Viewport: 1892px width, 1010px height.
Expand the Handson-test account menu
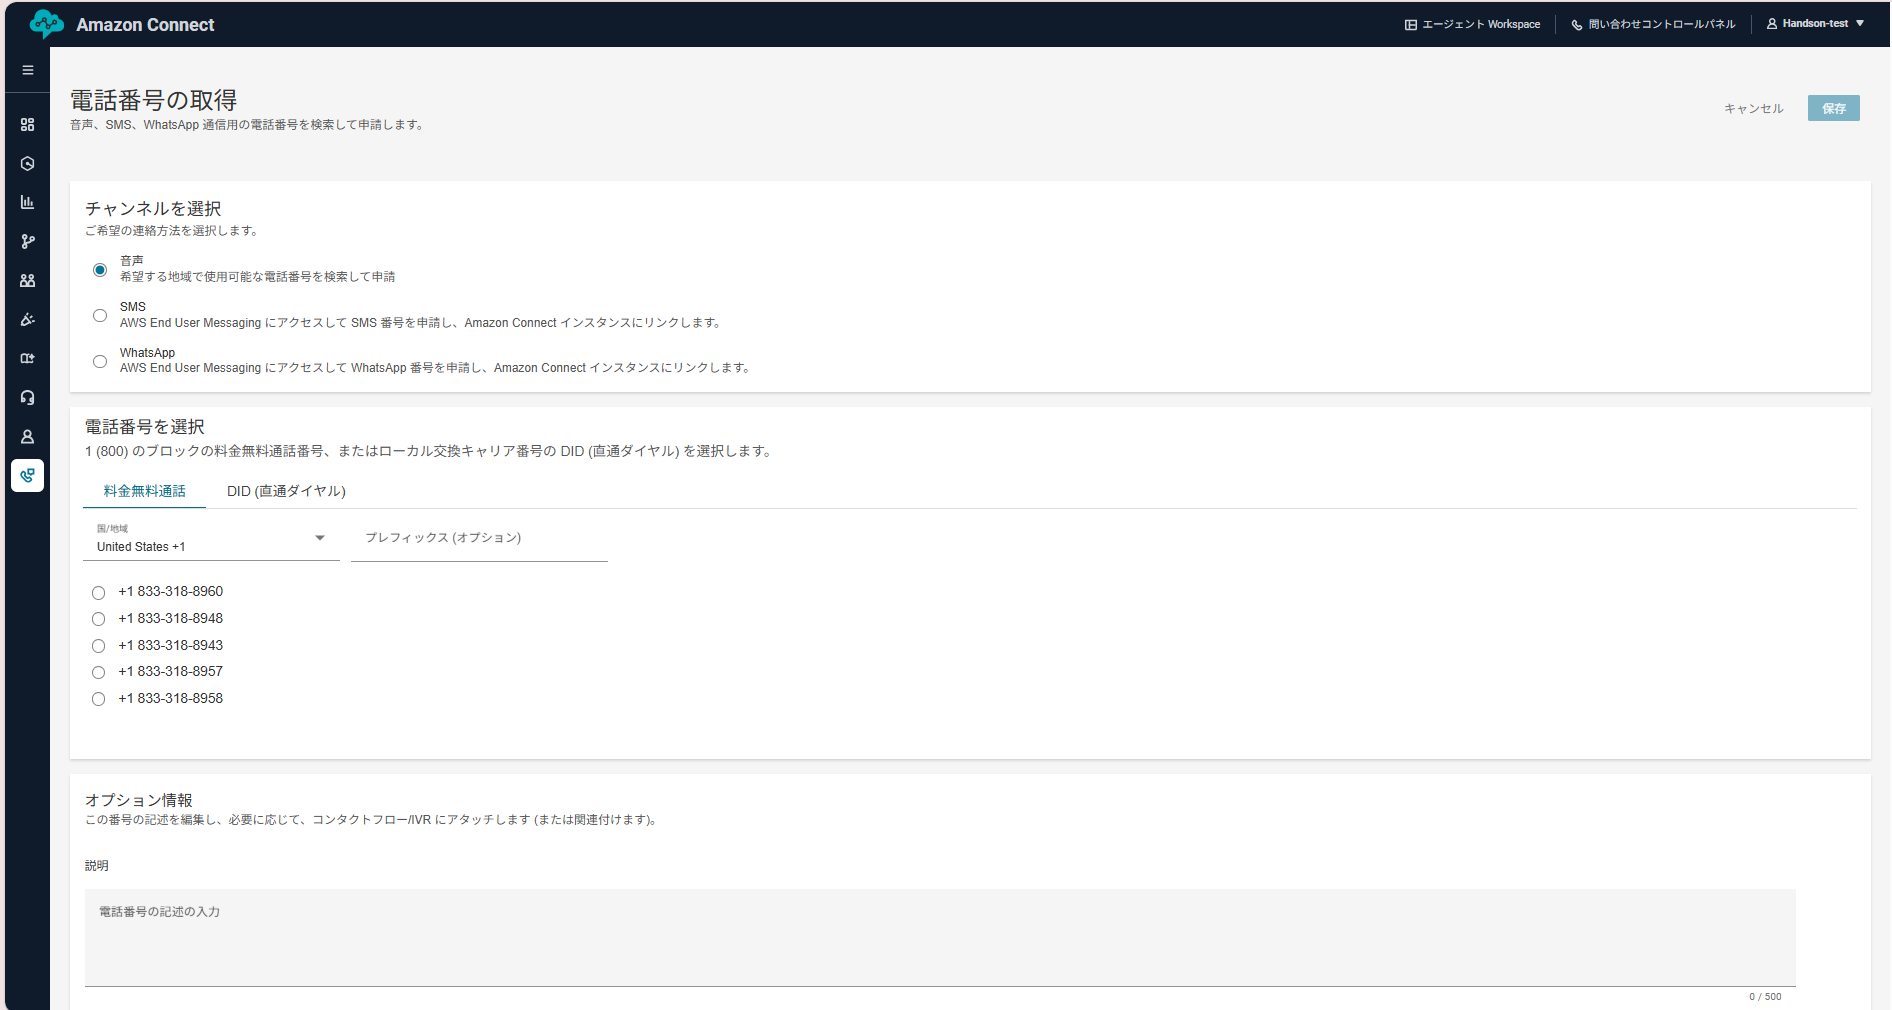(x=1816, y=23)
